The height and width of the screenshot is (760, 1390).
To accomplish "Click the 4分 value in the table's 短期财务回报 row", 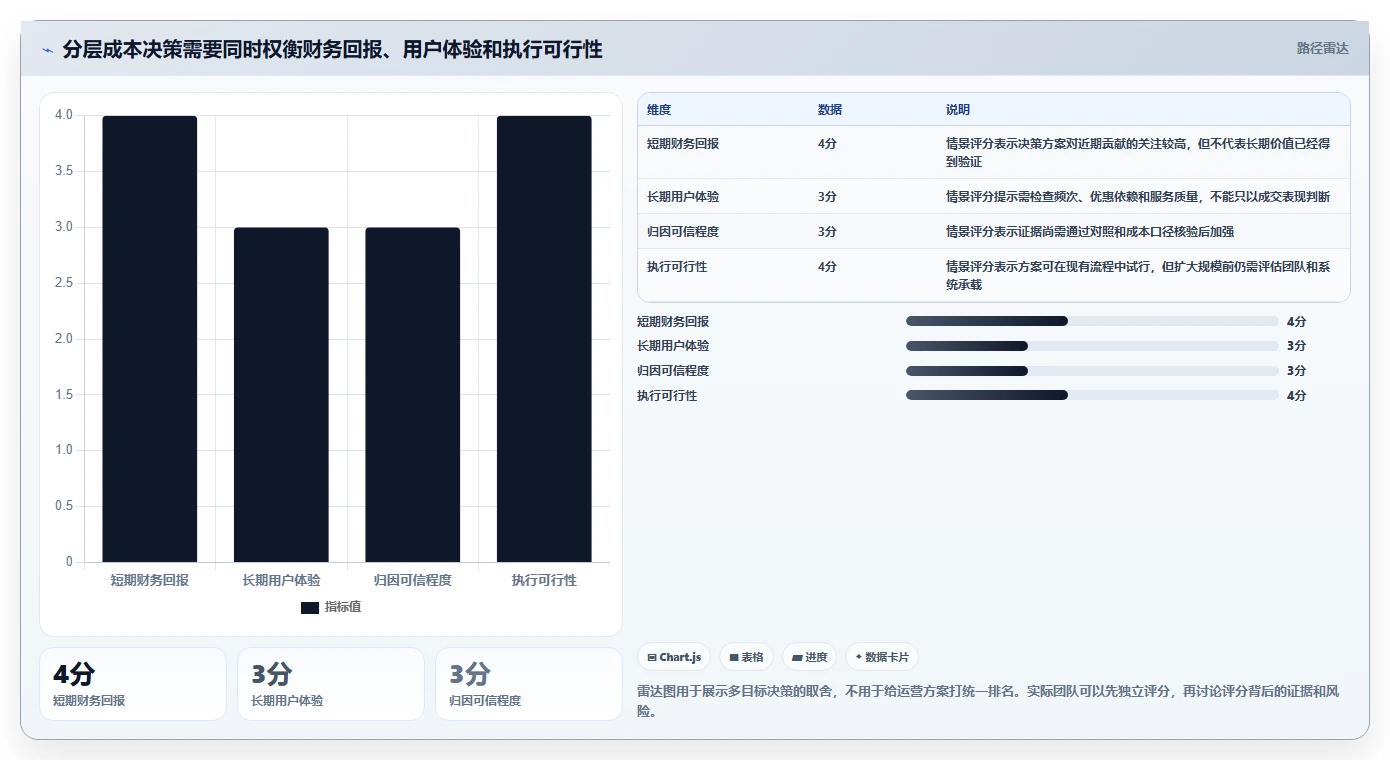I will (827, 144).
